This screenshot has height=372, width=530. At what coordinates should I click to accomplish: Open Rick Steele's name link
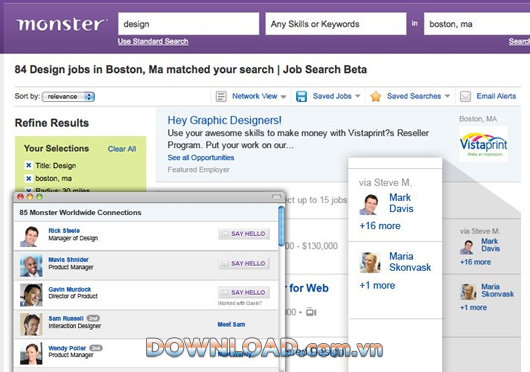(64, 231)
